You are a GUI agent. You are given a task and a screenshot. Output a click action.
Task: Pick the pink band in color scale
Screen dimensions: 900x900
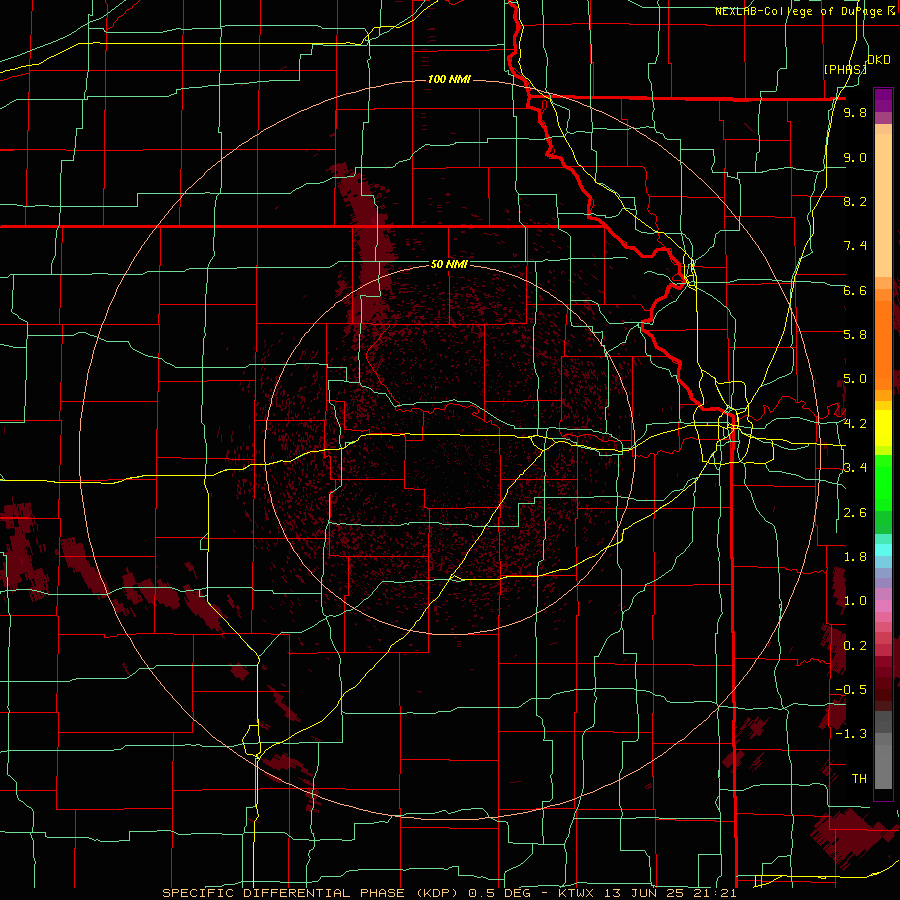point(883,606)
